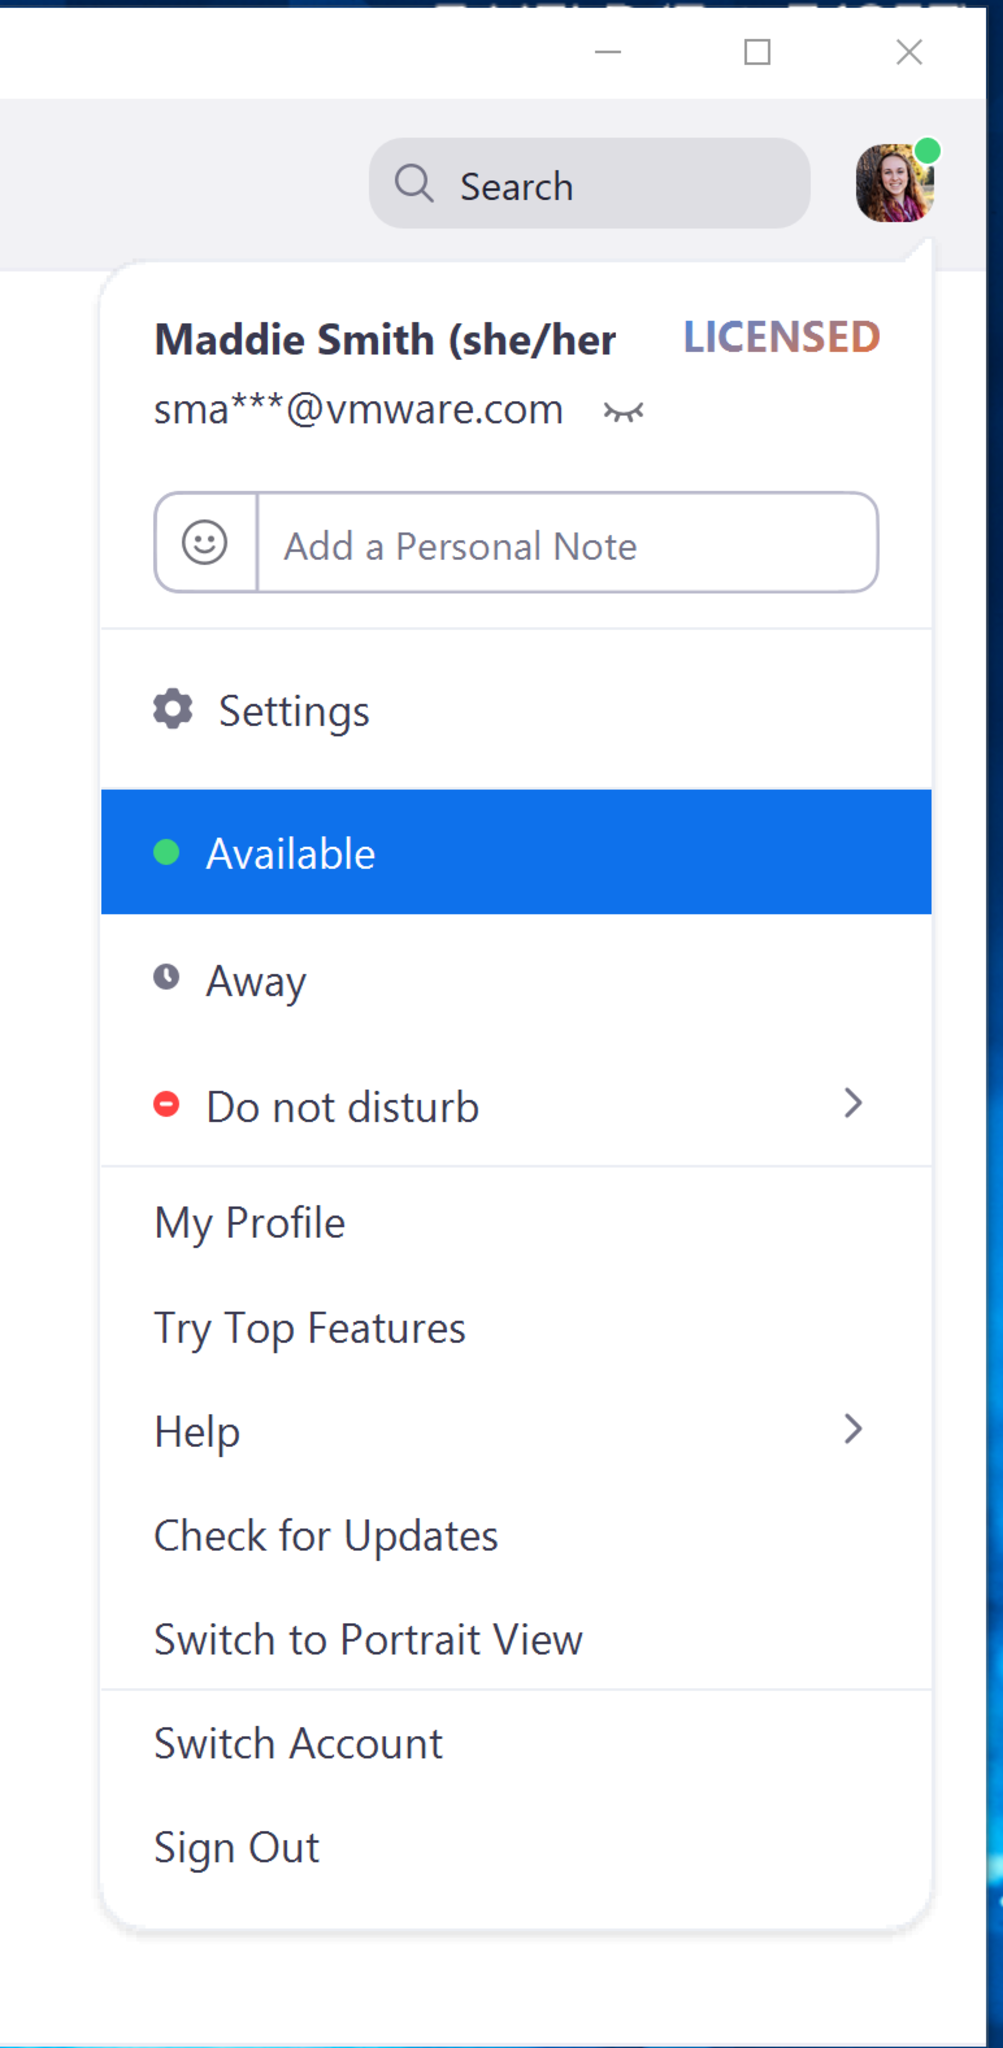Viewport: 1003px width, 2048px height.
Task: Toggle email visibility eye icon
Action: [x=623, y=412]
